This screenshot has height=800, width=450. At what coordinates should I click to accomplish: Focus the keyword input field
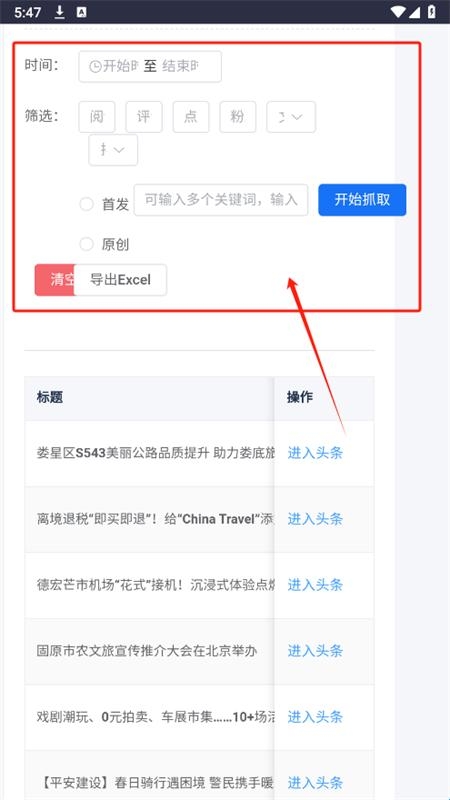pyautogui.click(x=221, y=199)
